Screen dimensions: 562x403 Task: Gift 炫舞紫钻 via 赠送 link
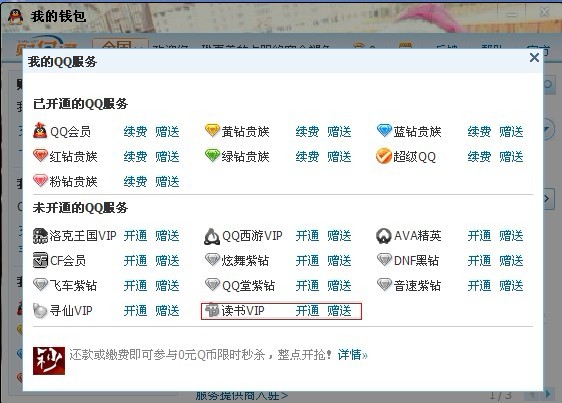(x=339, y=261)
